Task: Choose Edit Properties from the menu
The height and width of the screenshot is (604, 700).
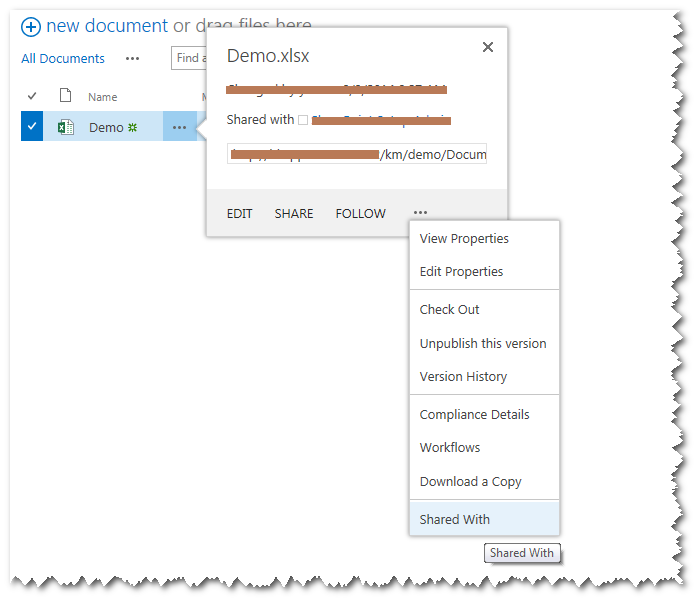Action: [484, 272]
